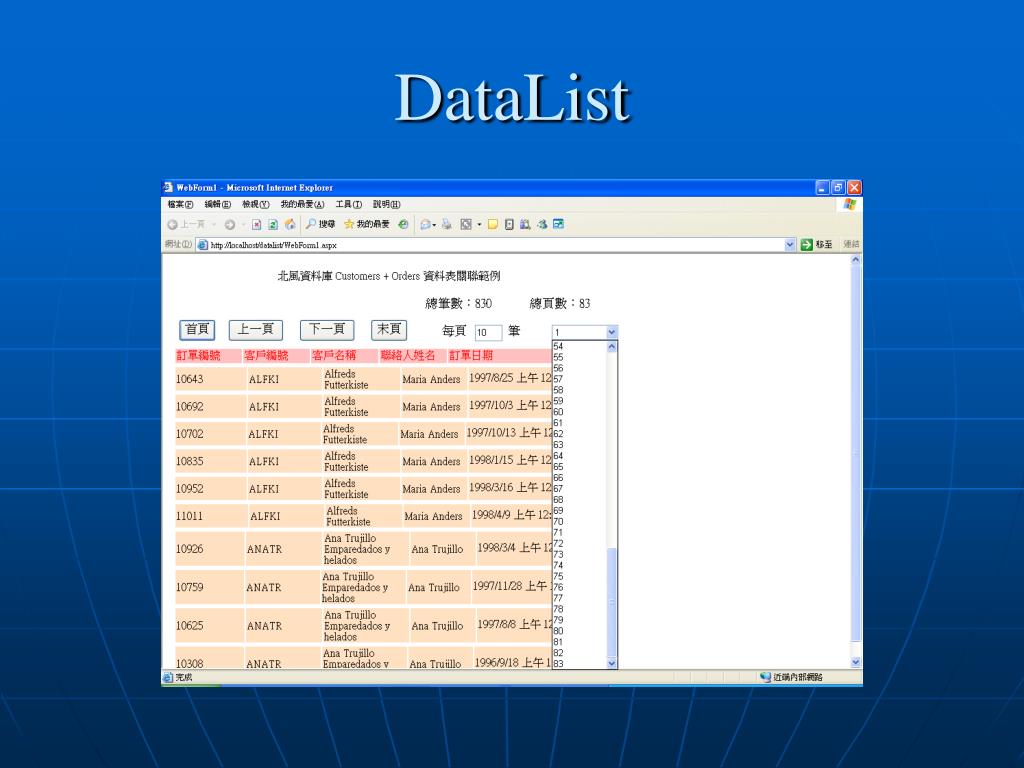This screenshot has height=768, width=1024.
Task: Go to the Home page icon
Action: pos(290,224)
